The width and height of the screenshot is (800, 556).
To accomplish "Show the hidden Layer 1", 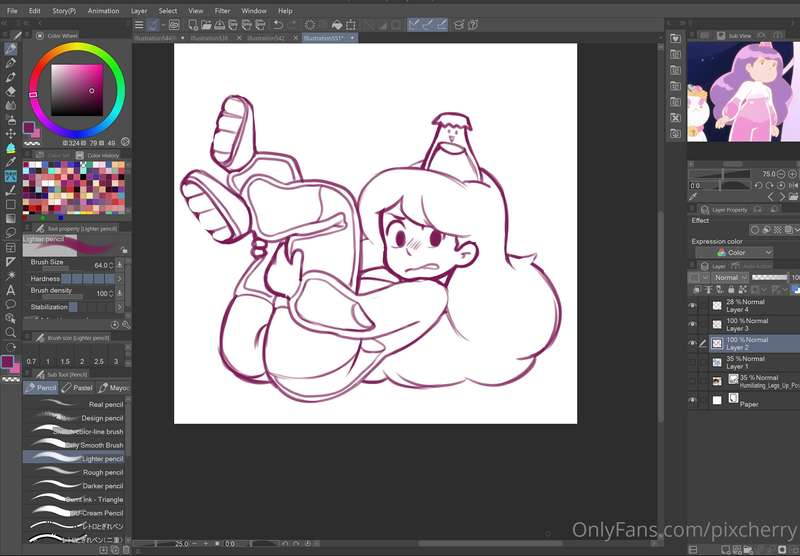I will [692, 362].
